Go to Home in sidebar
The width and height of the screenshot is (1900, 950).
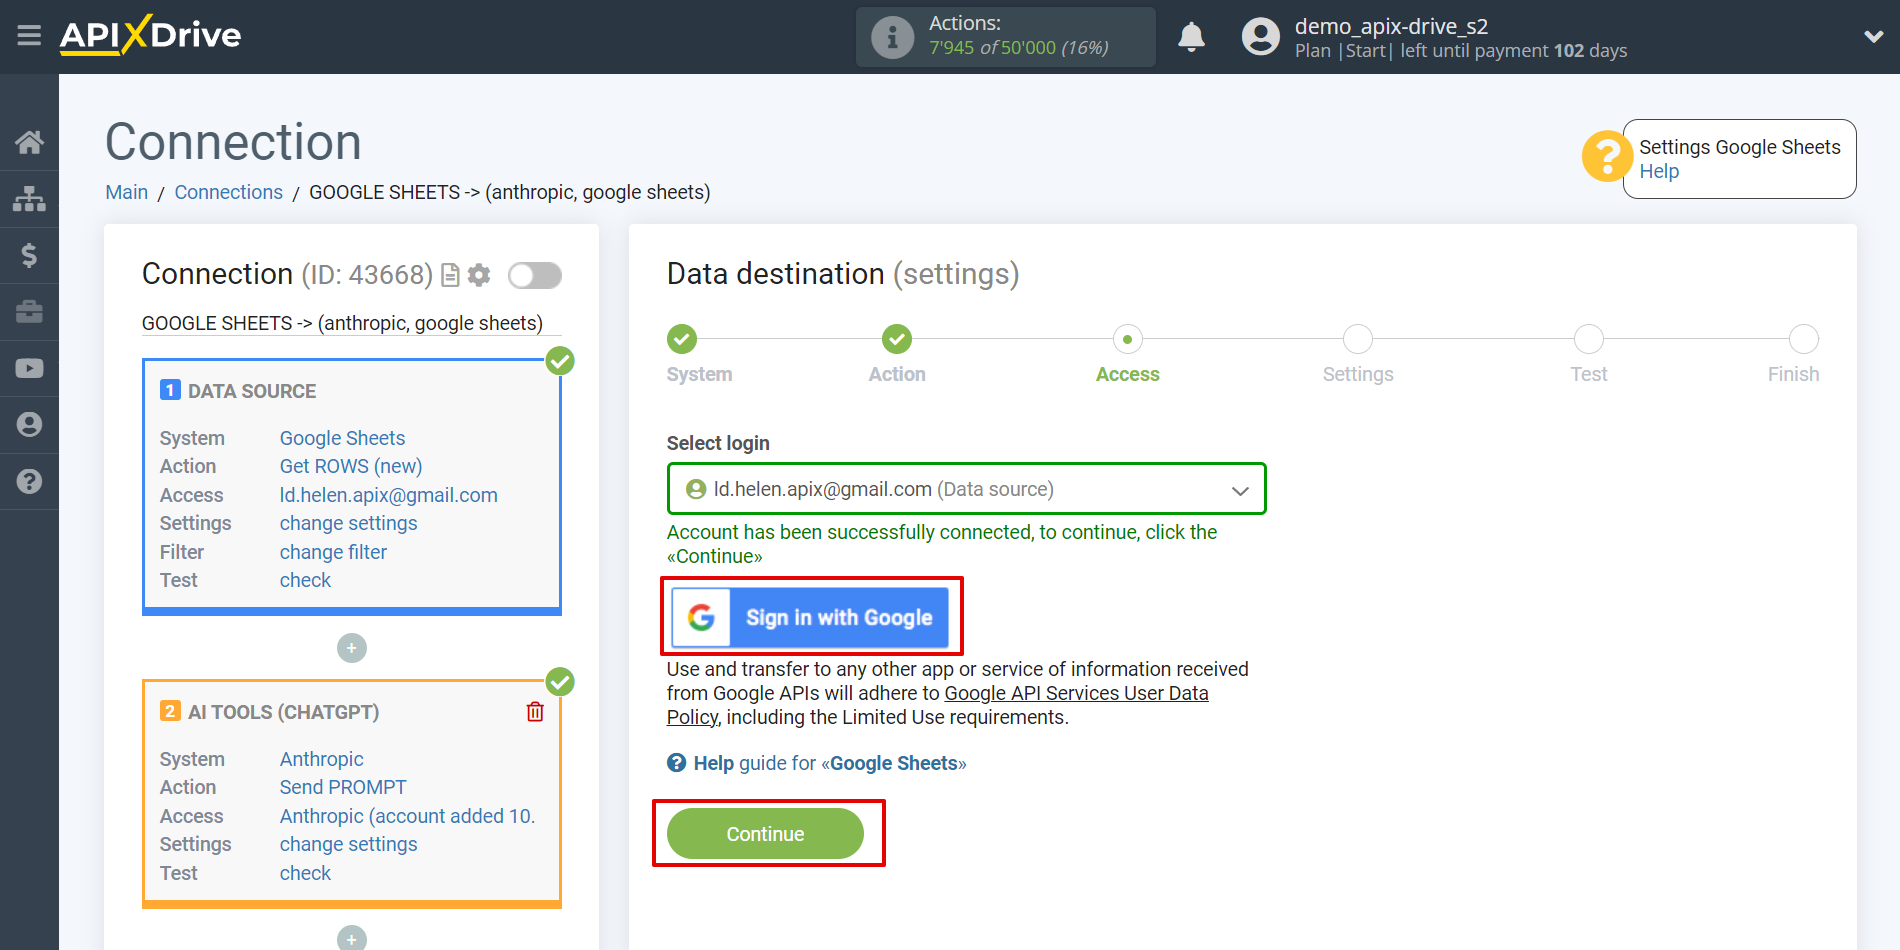(x=29, y=142)
